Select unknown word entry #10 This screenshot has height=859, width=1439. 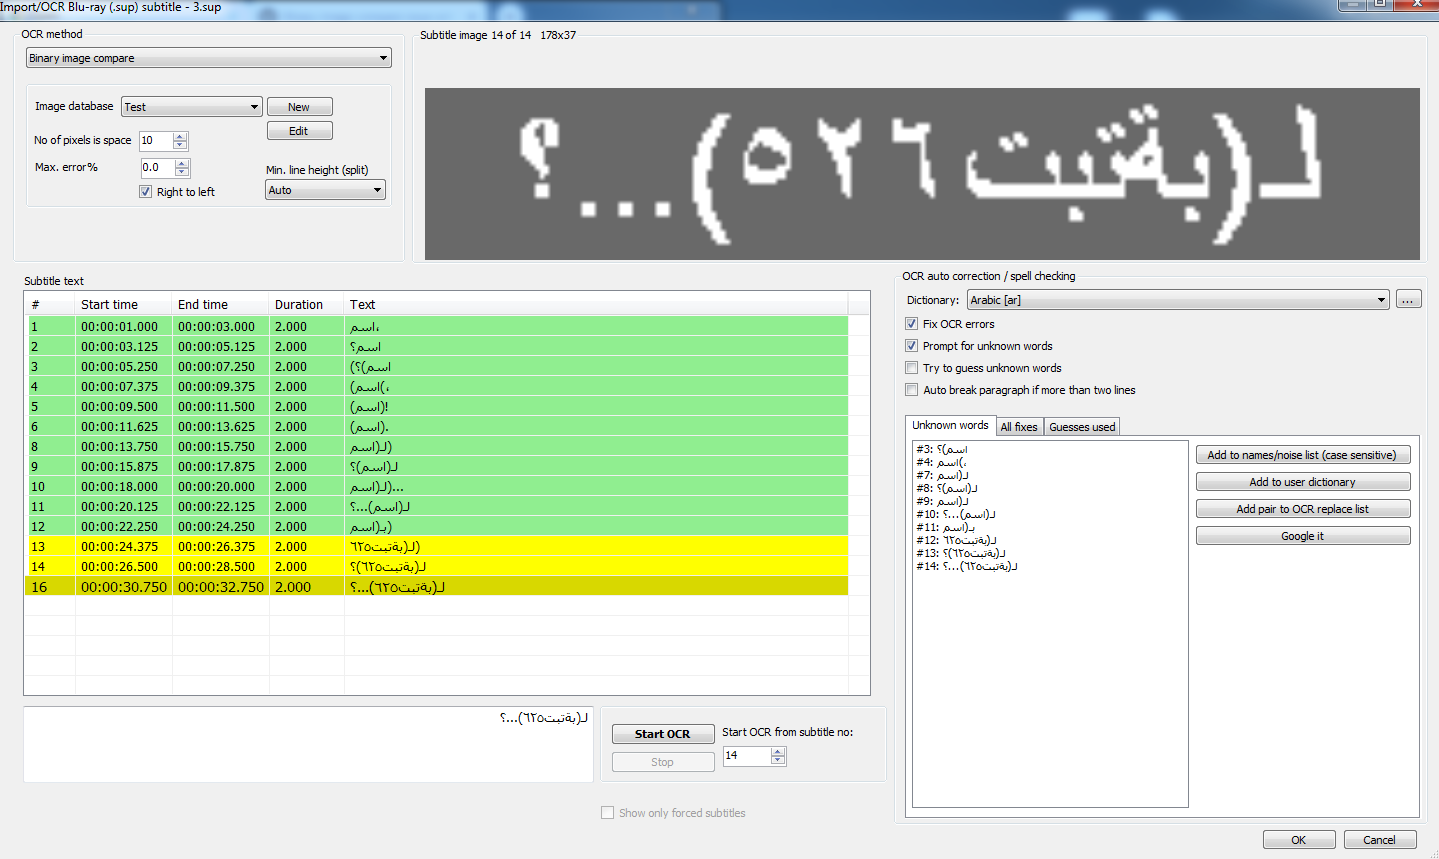click(955, 514)
